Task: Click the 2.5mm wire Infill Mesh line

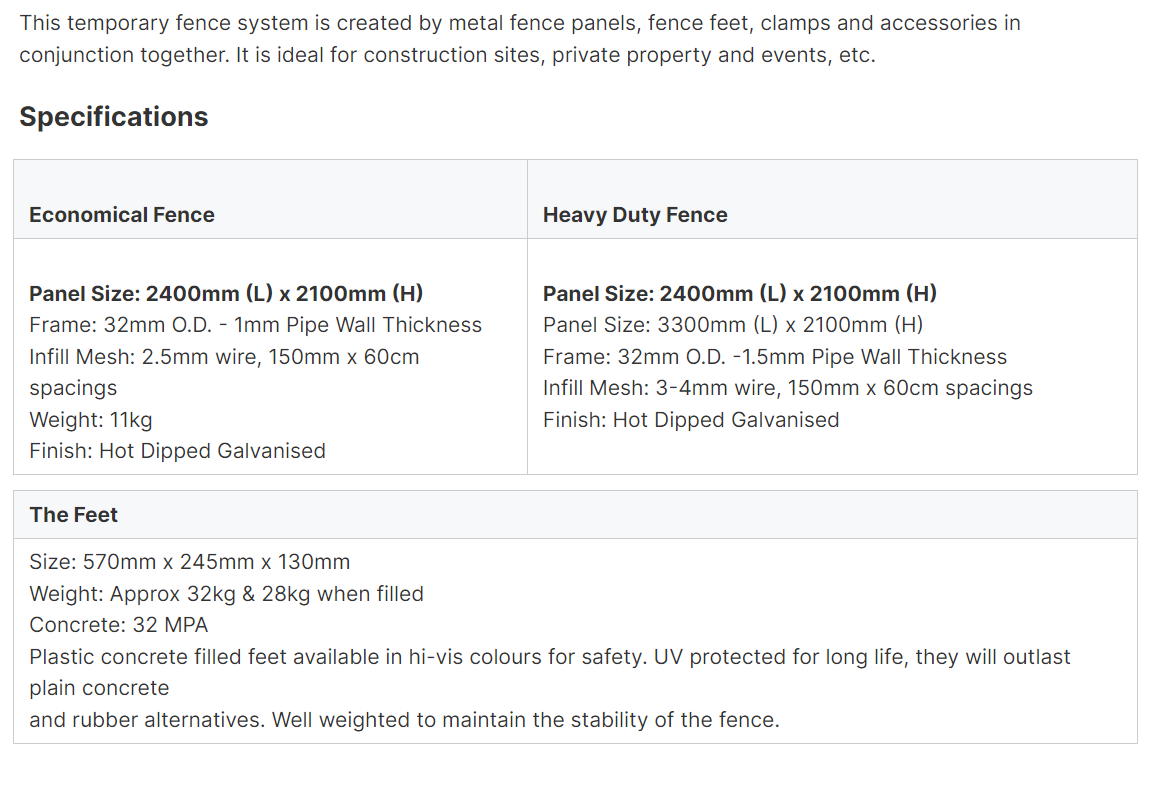Action: tap(224, 372)
